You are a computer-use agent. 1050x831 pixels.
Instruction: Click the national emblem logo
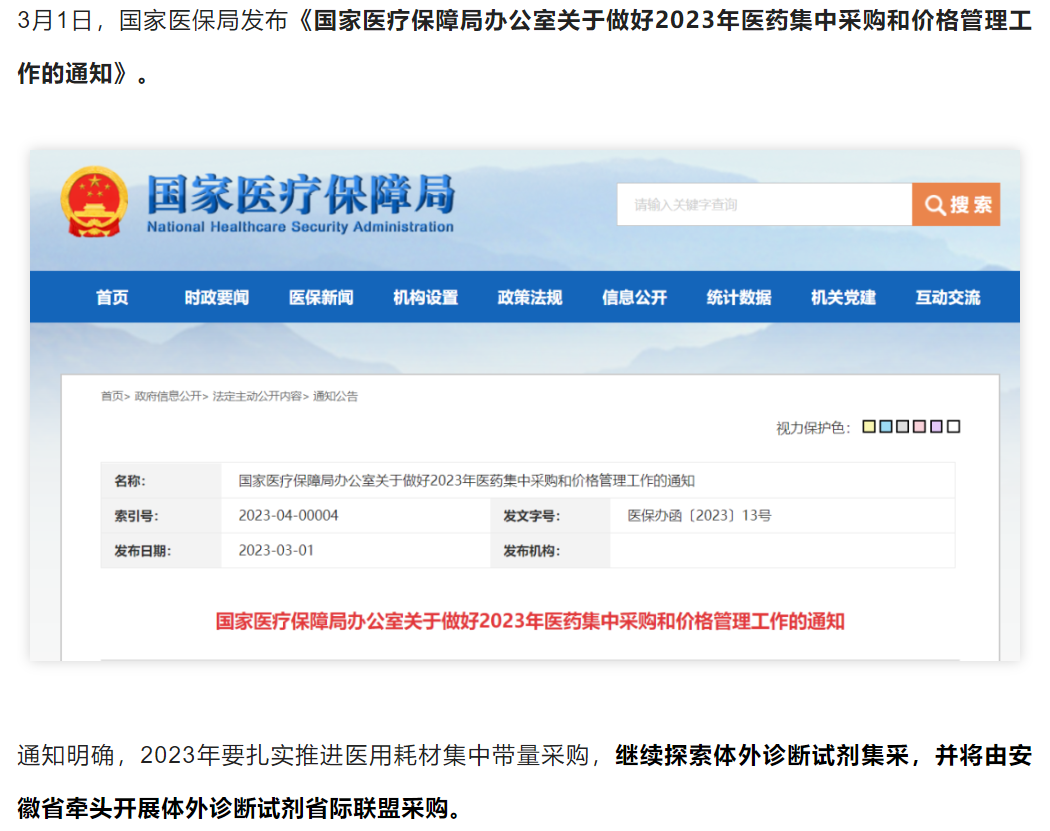94,202
